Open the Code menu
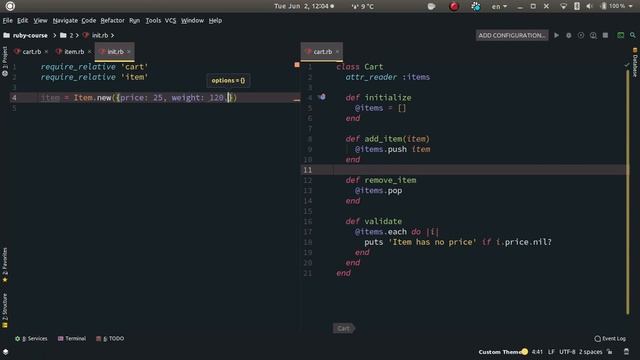Image resolution: width=640 pixels, height=360 pixels. (x=89, y=20)
